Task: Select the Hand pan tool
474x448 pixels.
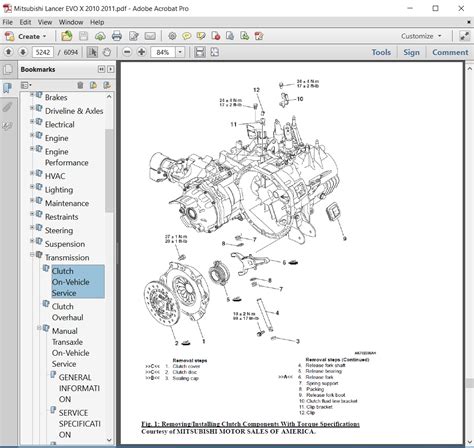Action: (x=107, y=52)
